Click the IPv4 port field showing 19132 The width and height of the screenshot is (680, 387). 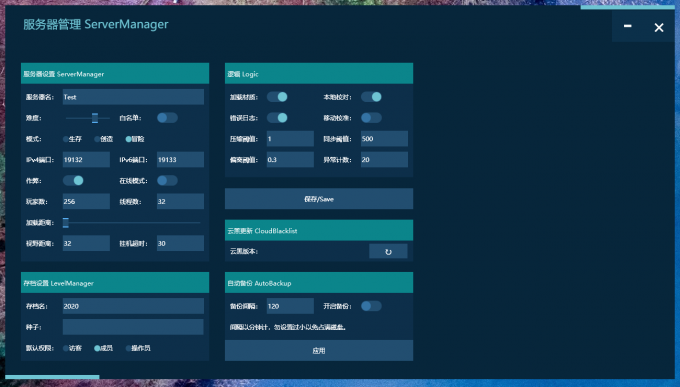(x=86, y=160)
